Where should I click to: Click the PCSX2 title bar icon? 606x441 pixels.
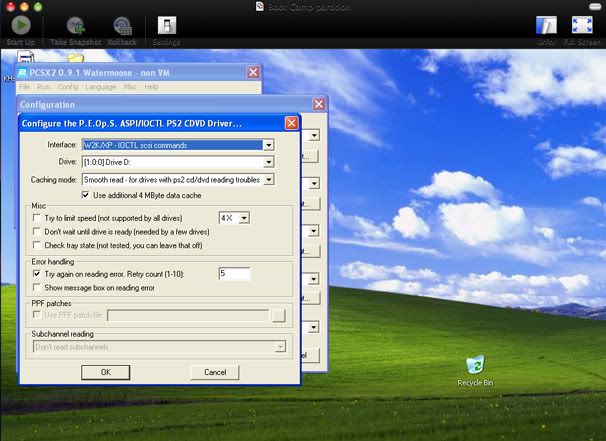point(23,73)
